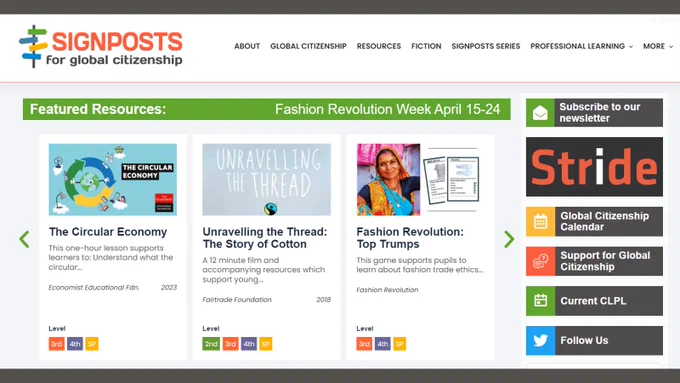Click the previous carousel arrow
Viewport: 680px width, 383px height.
24,239
